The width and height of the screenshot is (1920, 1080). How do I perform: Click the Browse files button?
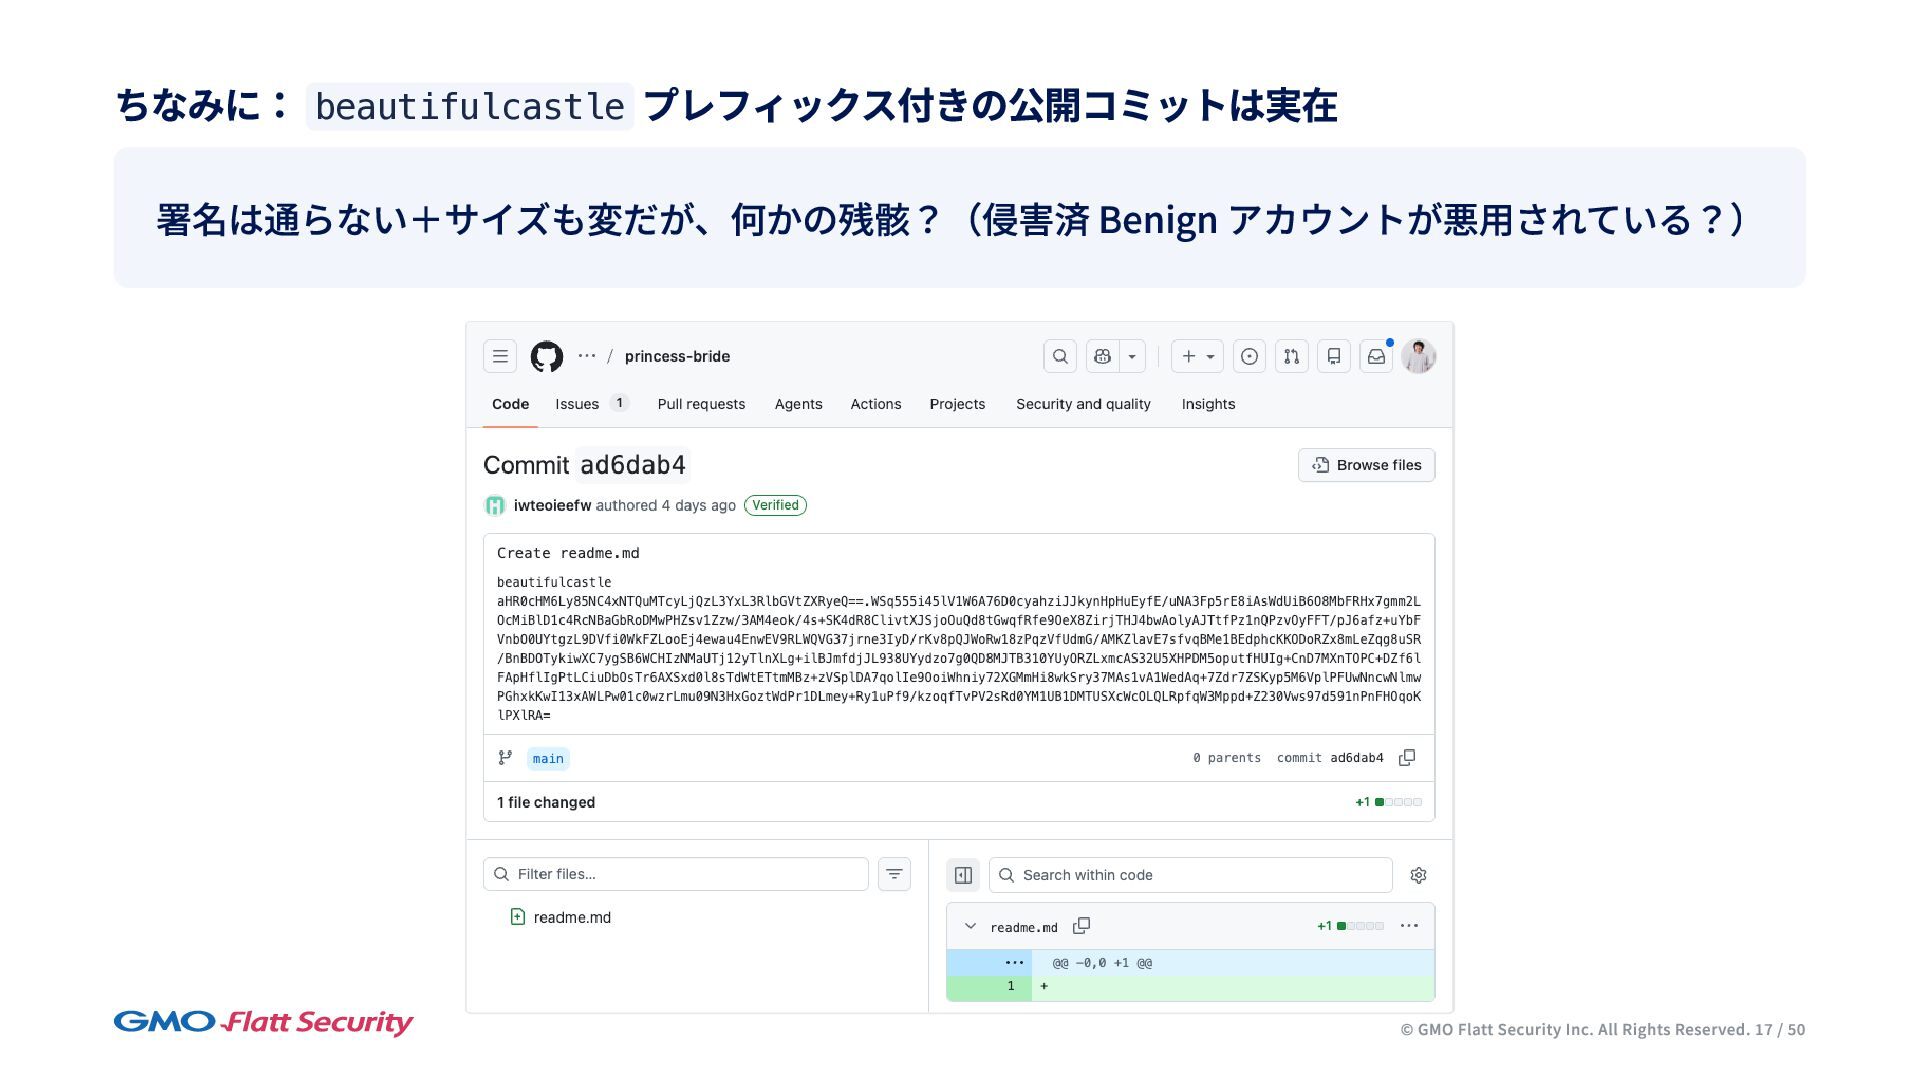[1366, 465]
